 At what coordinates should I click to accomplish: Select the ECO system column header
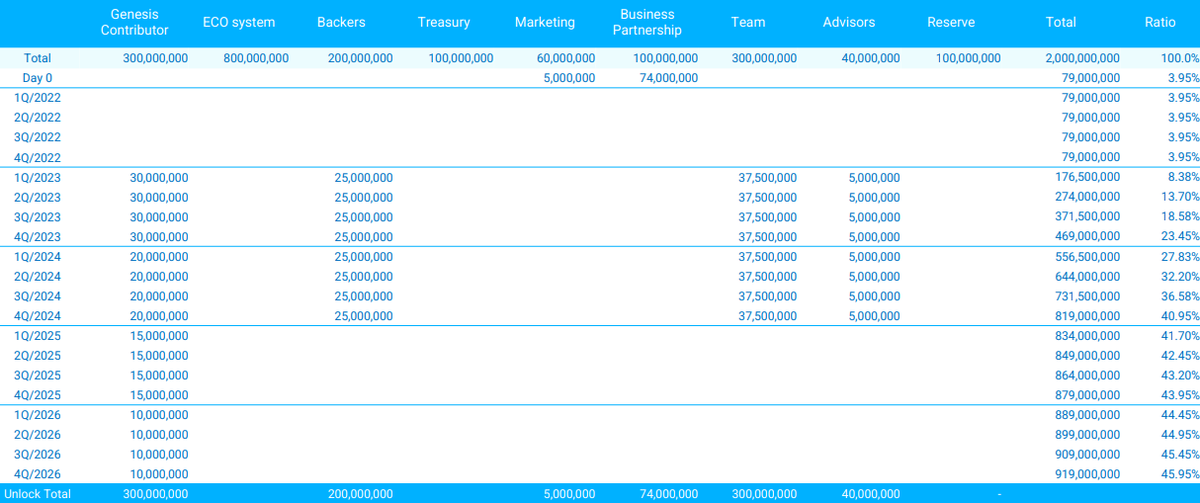click(x=238, y=22)
